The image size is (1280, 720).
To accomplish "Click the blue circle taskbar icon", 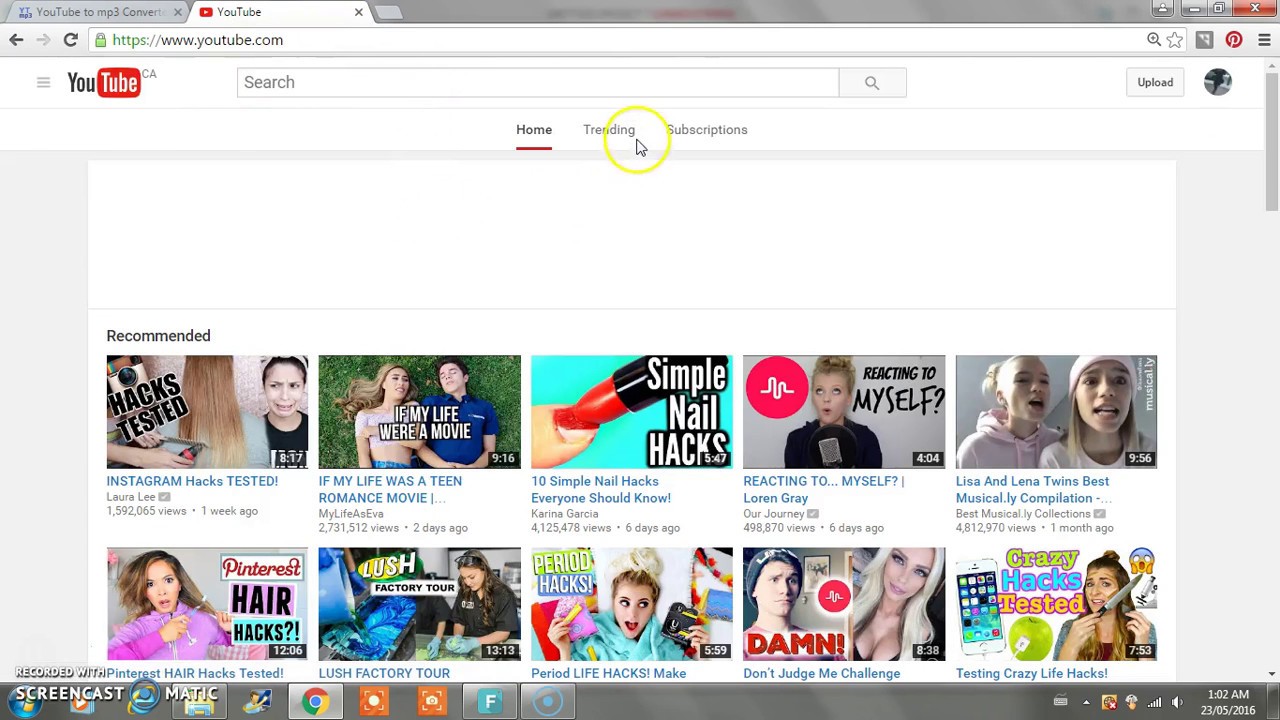I will (x=548, y=701).
